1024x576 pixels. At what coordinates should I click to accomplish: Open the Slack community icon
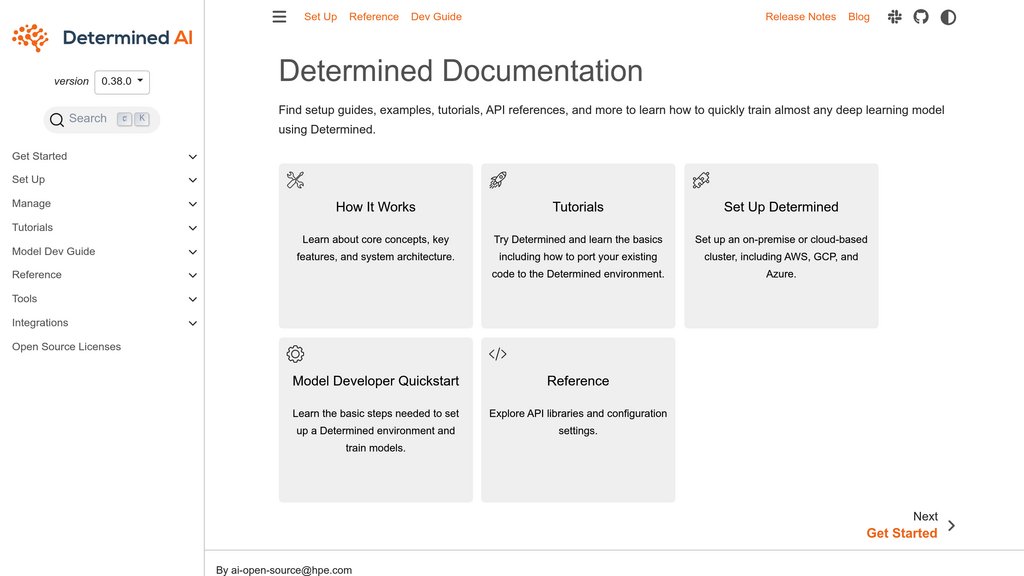(894, 16)
